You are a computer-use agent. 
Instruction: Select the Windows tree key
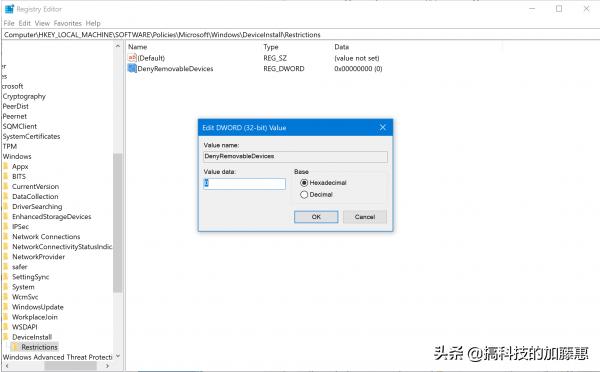pyautogui.click(x=17, y=156)
